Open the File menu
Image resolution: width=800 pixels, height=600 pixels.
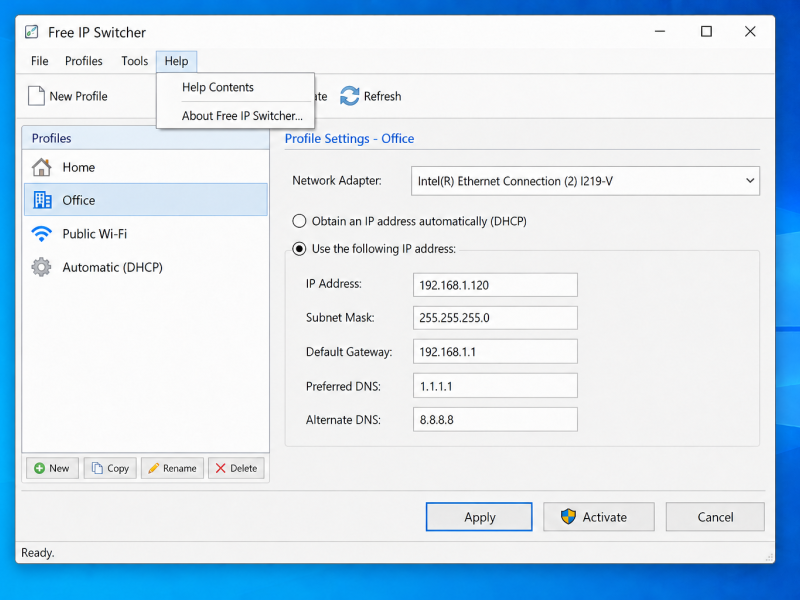39,61
